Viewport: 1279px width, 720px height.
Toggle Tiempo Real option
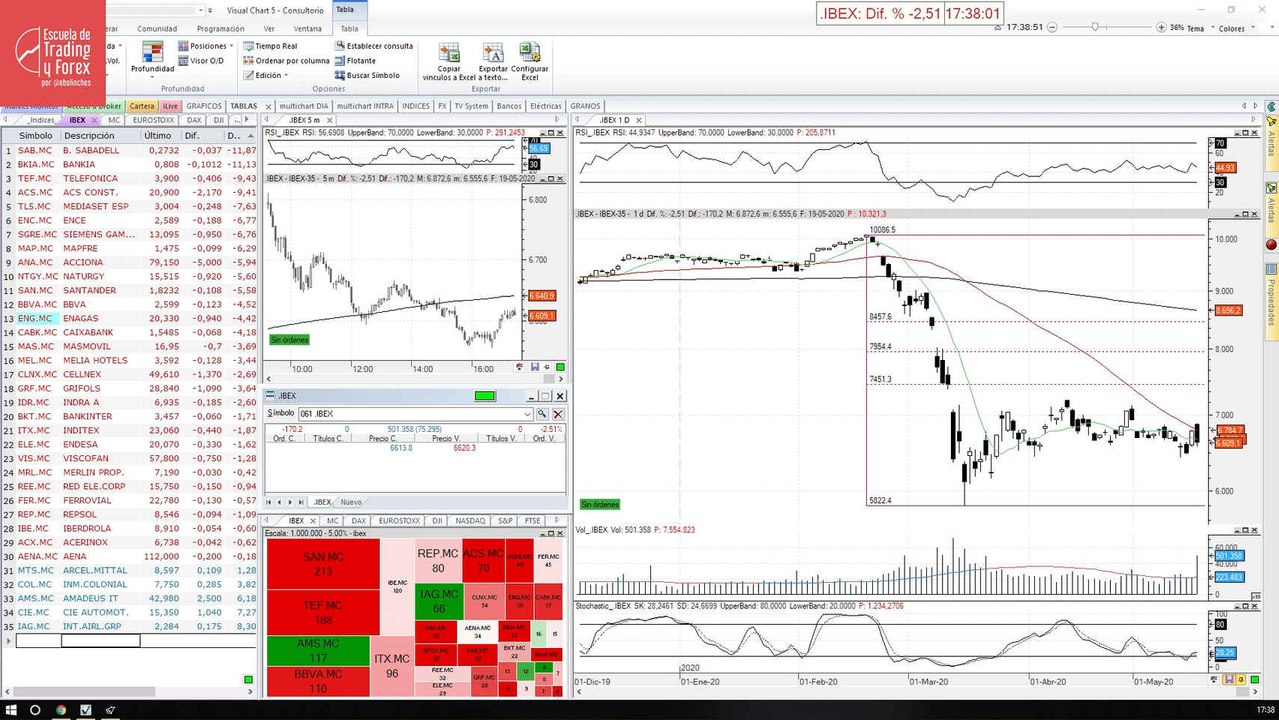(x=269, y=46)
